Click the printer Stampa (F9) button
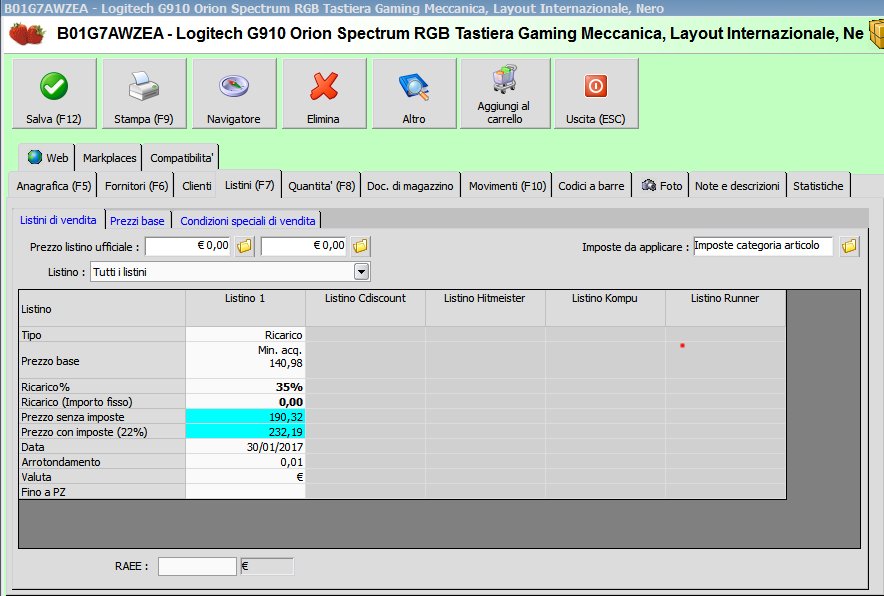The image size is (884, 596). point(144,94)
